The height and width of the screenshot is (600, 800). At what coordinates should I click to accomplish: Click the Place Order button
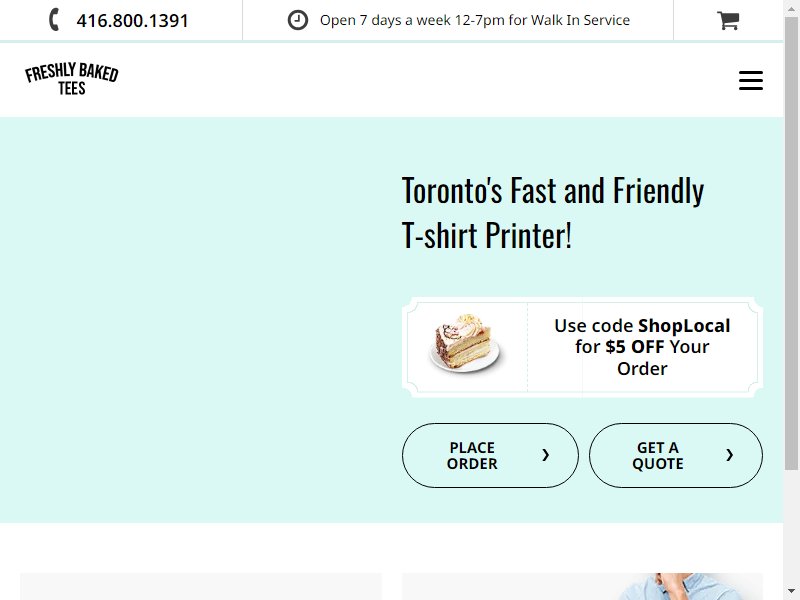point(490,455)
